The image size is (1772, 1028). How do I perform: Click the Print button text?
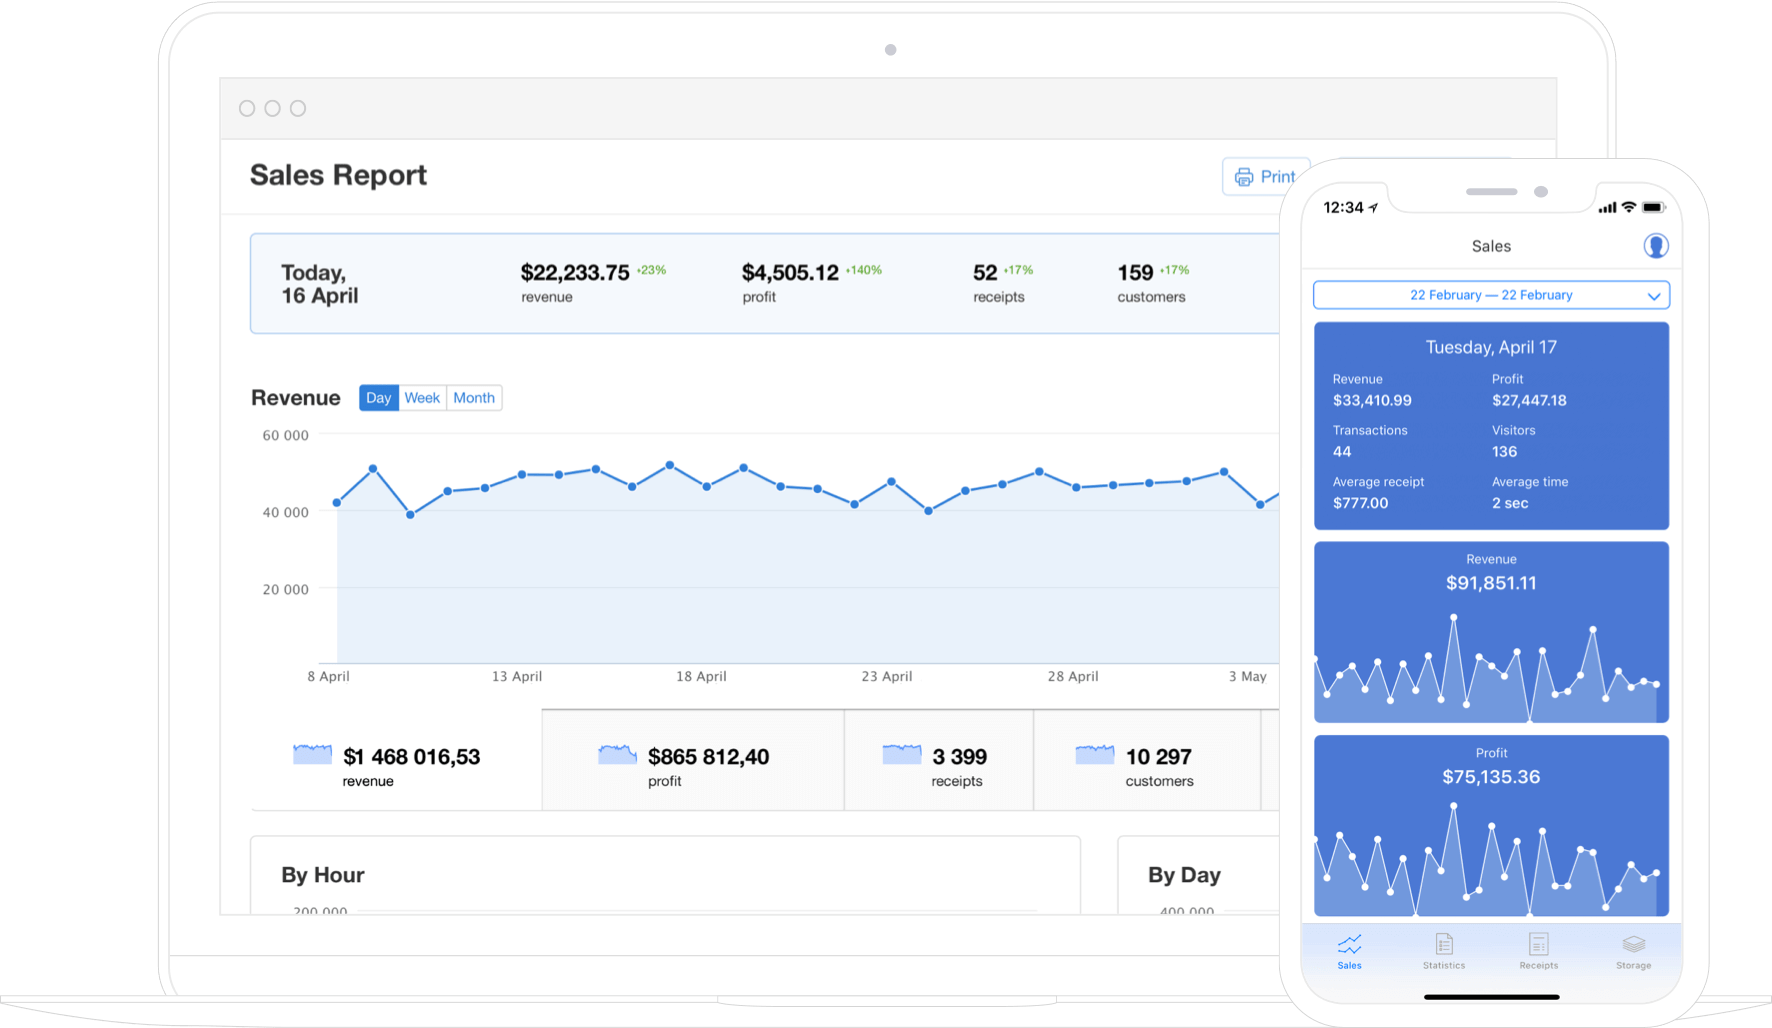click(x=1277, y=177)
